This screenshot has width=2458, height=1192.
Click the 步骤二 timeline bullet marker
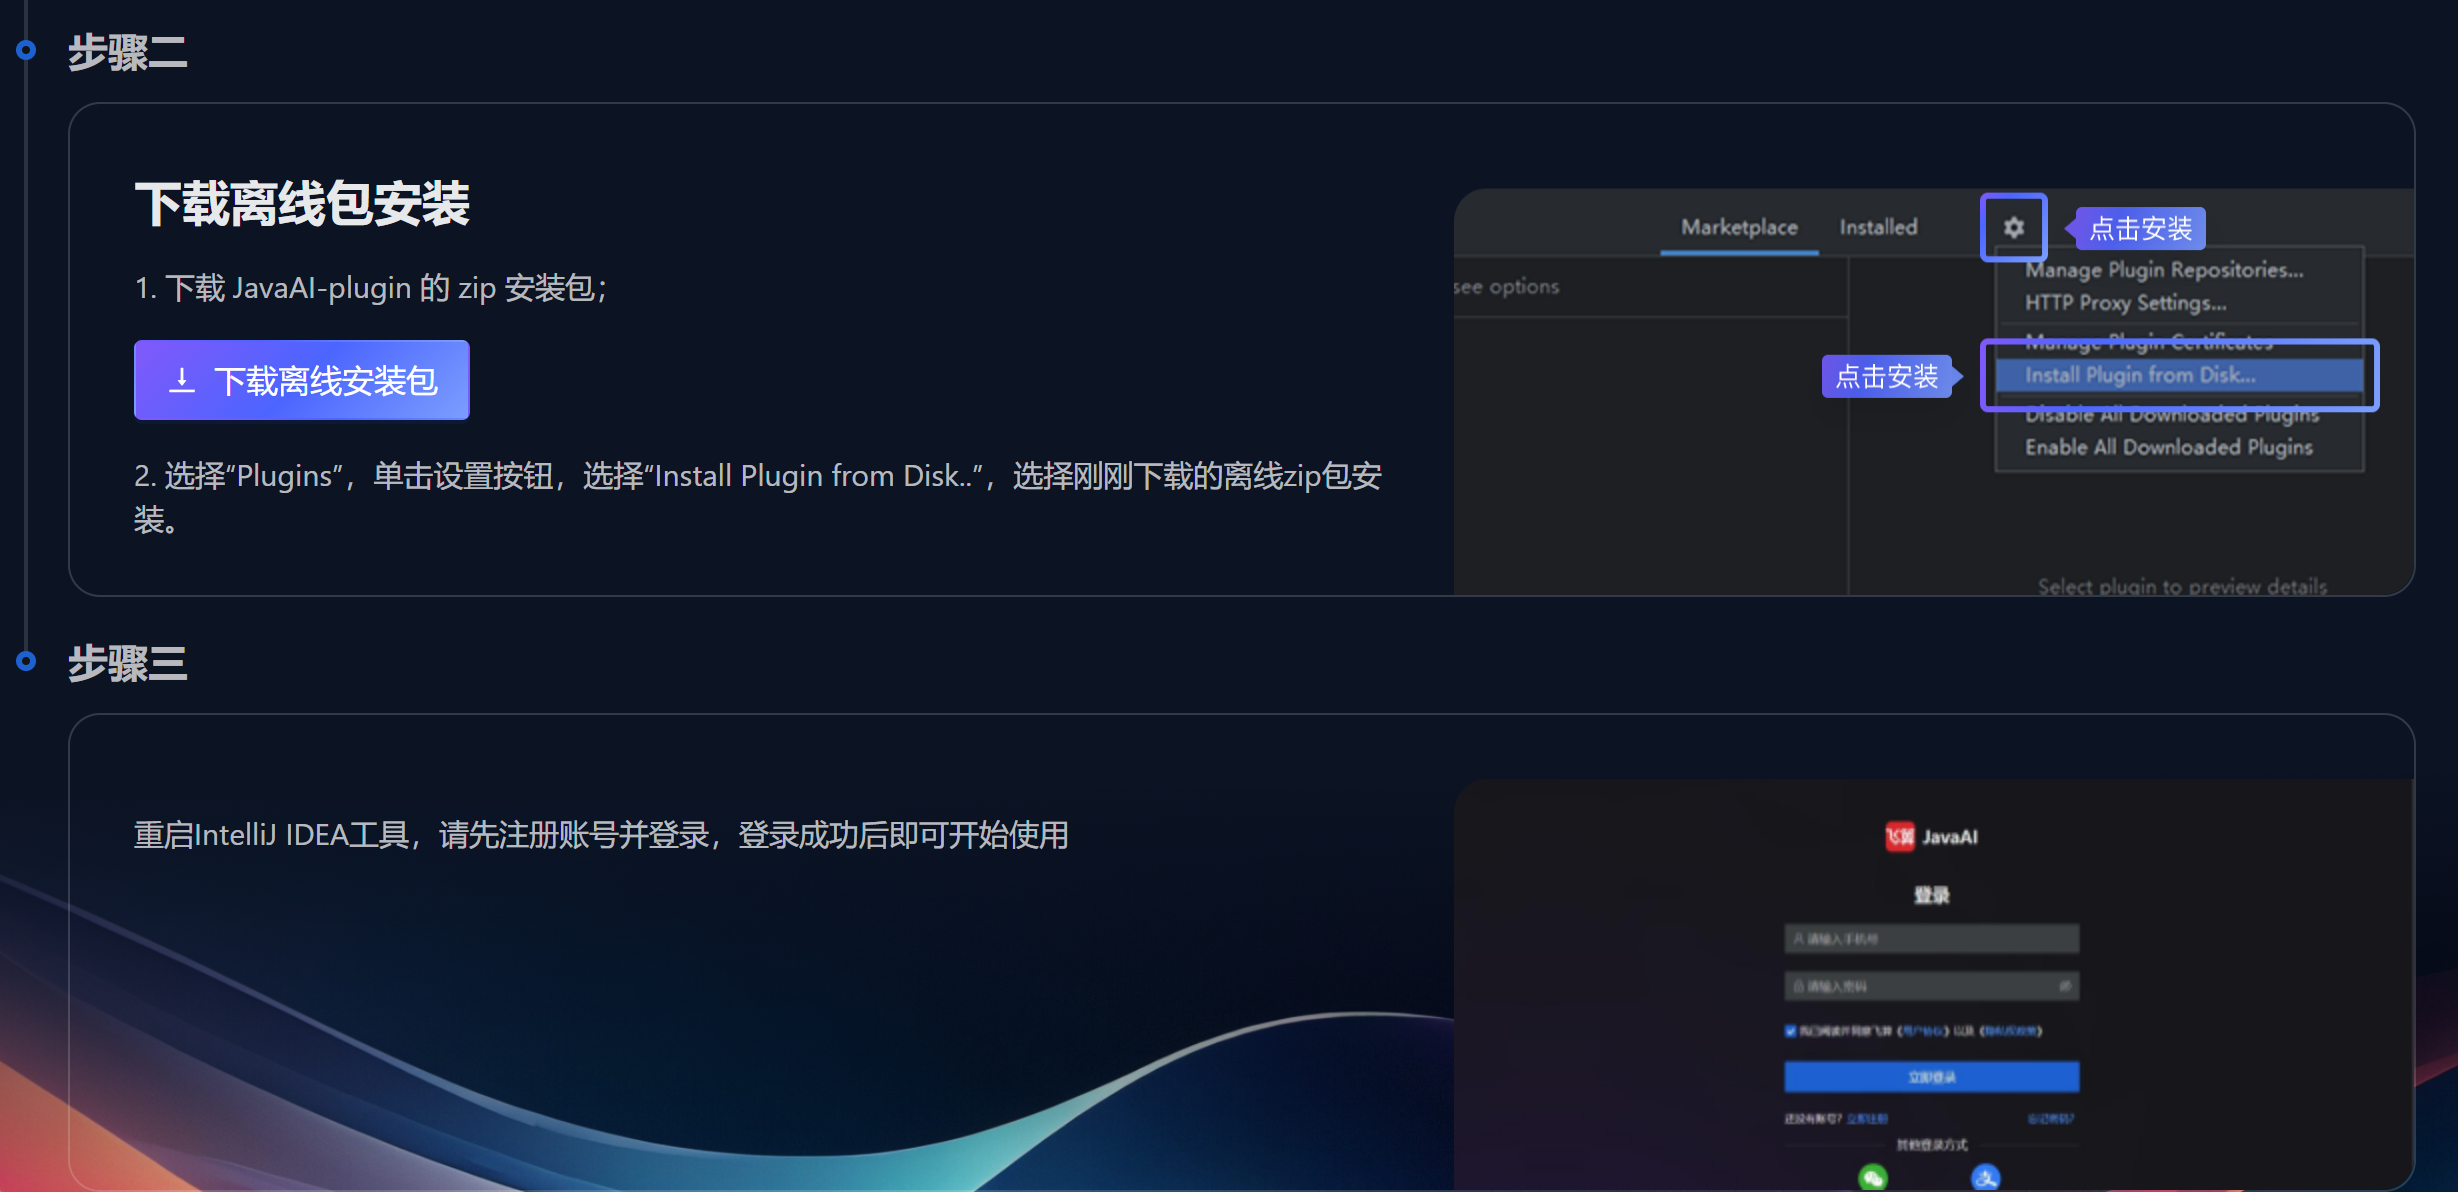pos(26,50)
